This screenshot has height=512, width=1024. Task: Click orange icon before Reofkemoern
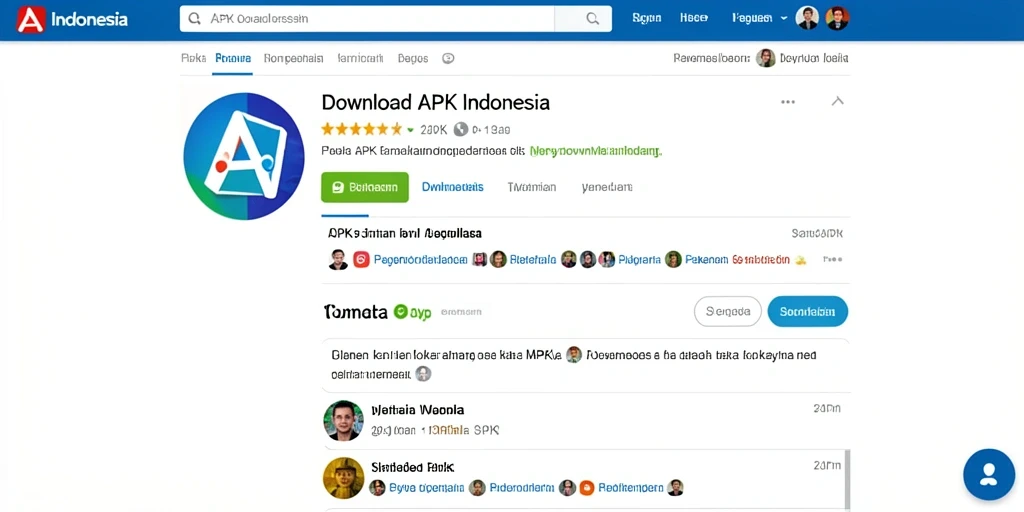pyautogui.click(x=586, y=487)
